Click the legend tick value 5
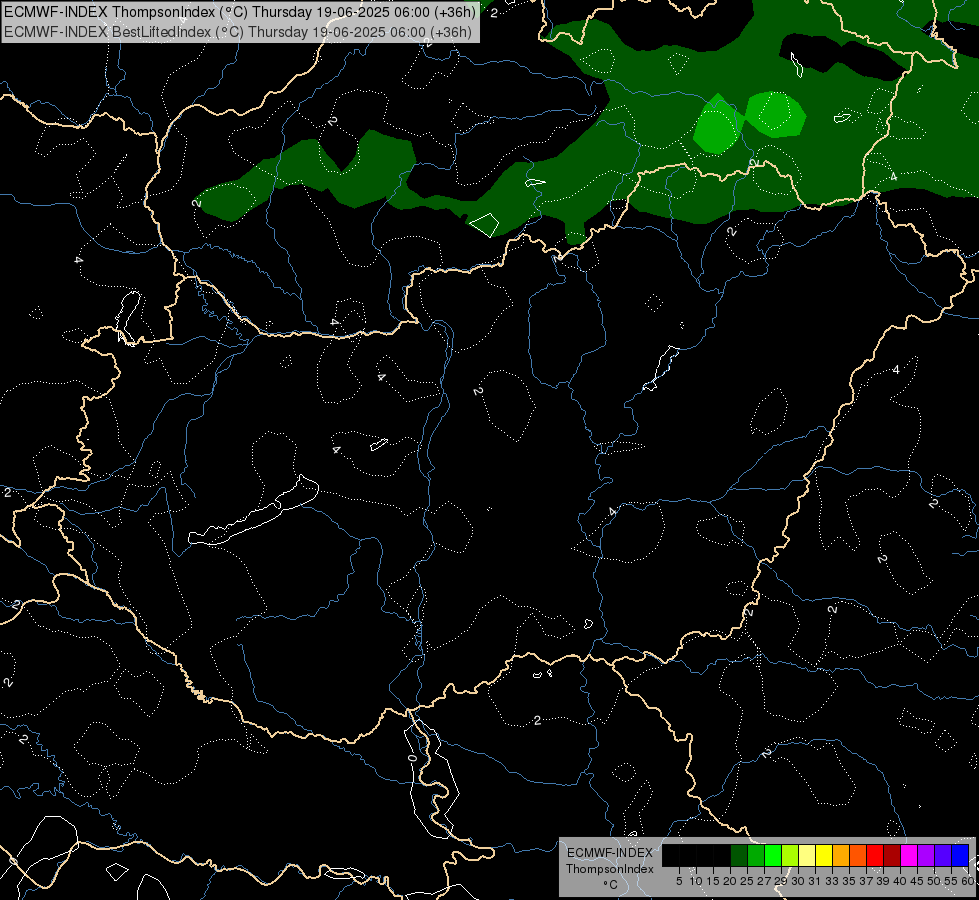The height and width of the screenshot is (900, 979). (x=679, y=881)
